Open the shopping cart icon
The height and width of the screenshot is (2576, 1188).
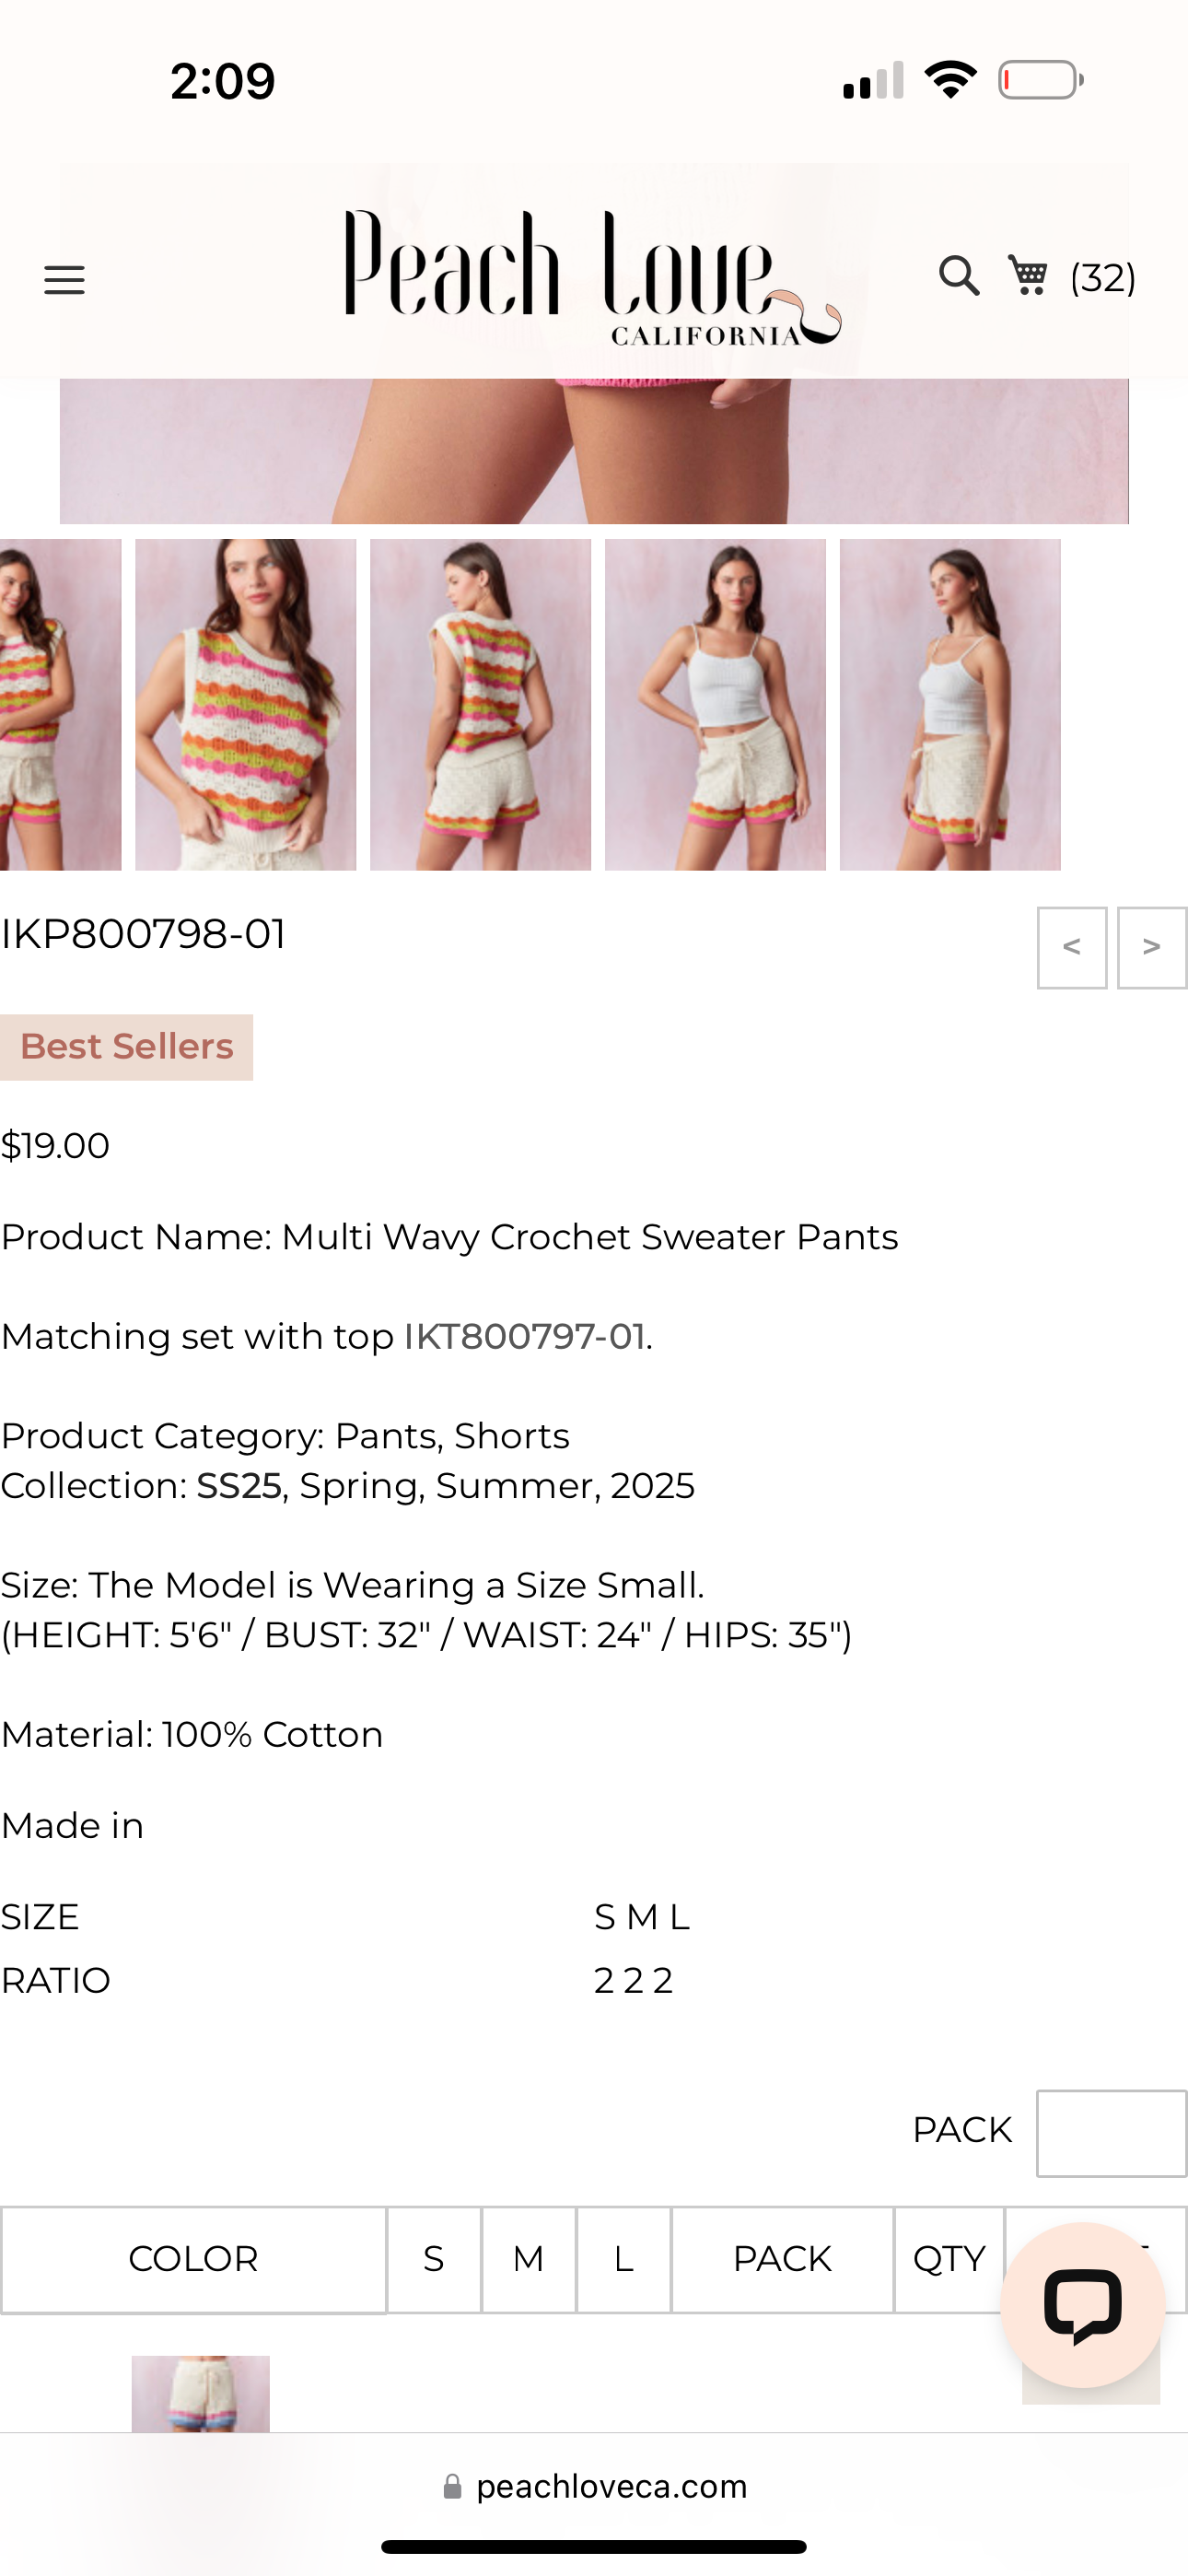tap(1028, 276)
